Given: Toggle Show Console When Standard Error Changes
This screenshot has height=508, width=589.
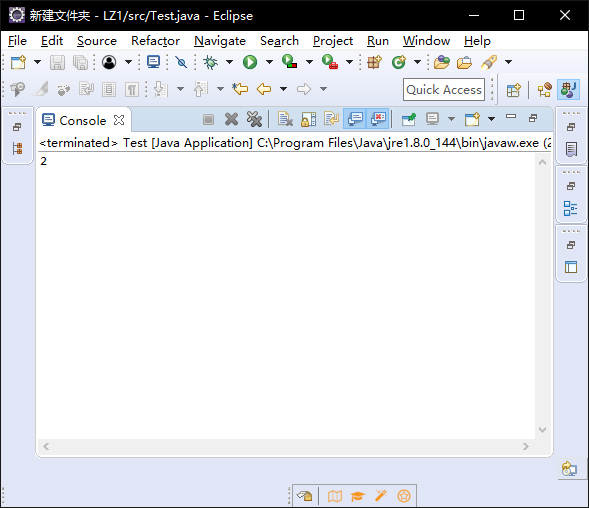Looking at the screenshot, I should point(378,119).
